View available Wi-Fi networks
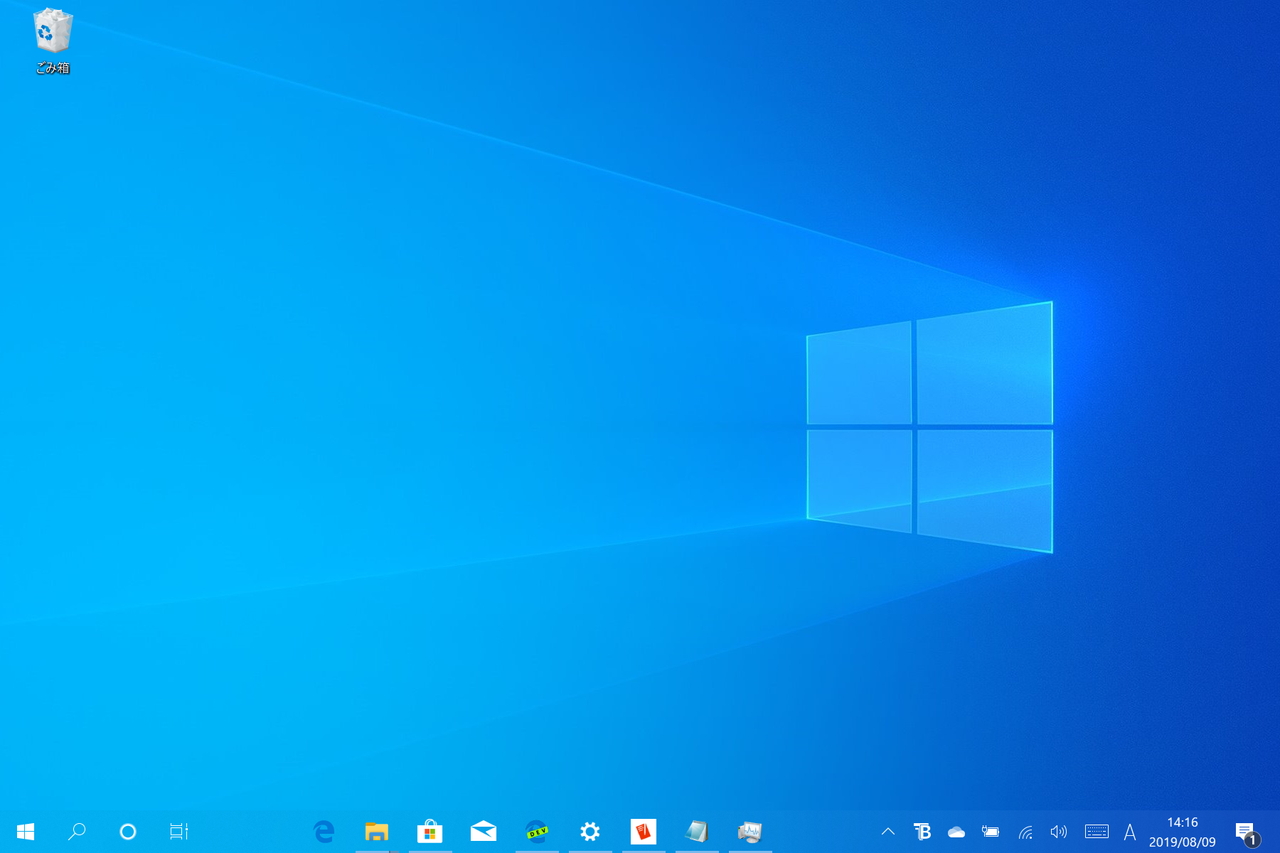This screenshot has width=1280, height=853. coord(1024,831)
